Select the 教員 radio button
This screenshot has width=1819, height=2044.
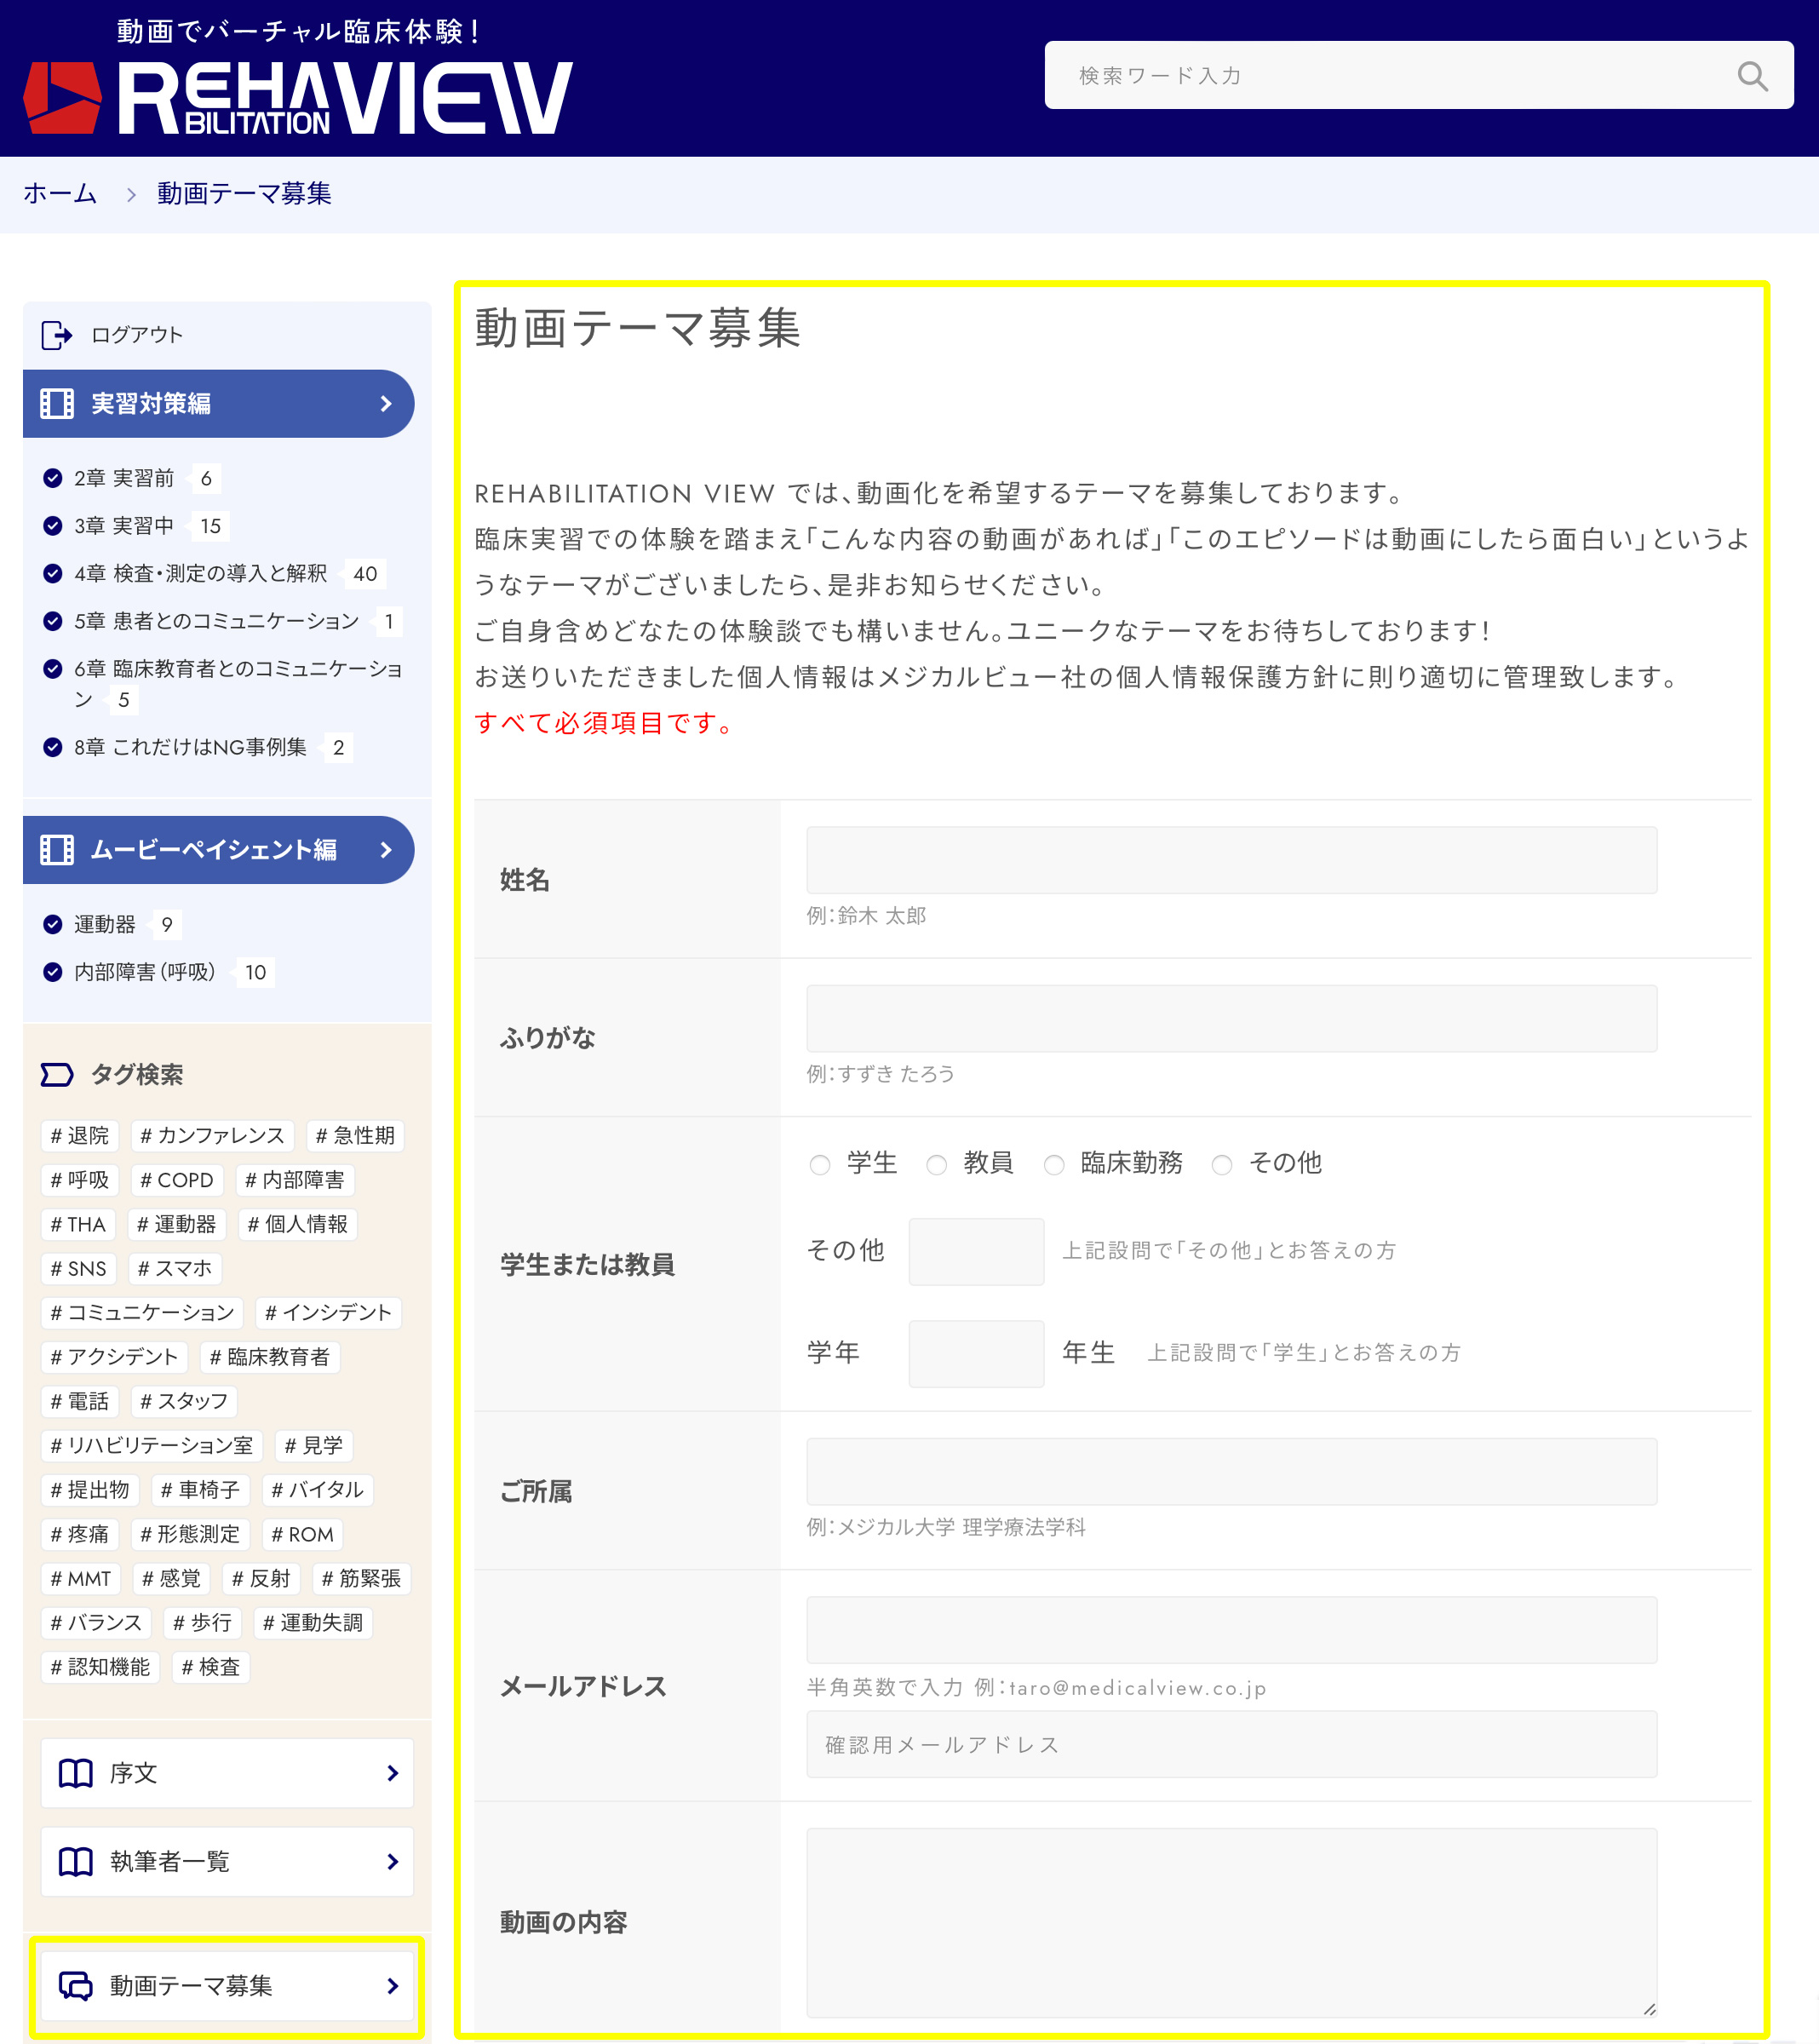[936, 1165]
